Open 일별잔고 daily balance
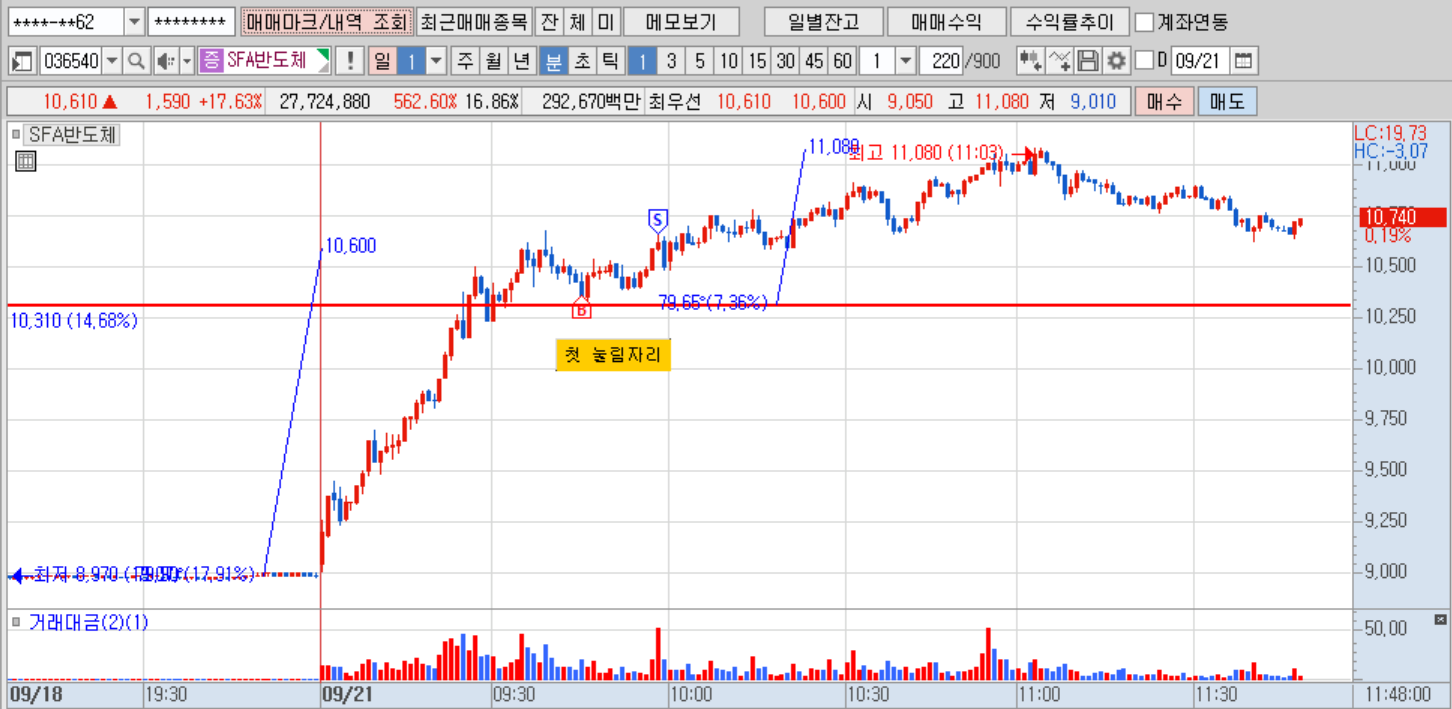The height and width of the screenshot is (709, 1452). click(x=822, y=21)
